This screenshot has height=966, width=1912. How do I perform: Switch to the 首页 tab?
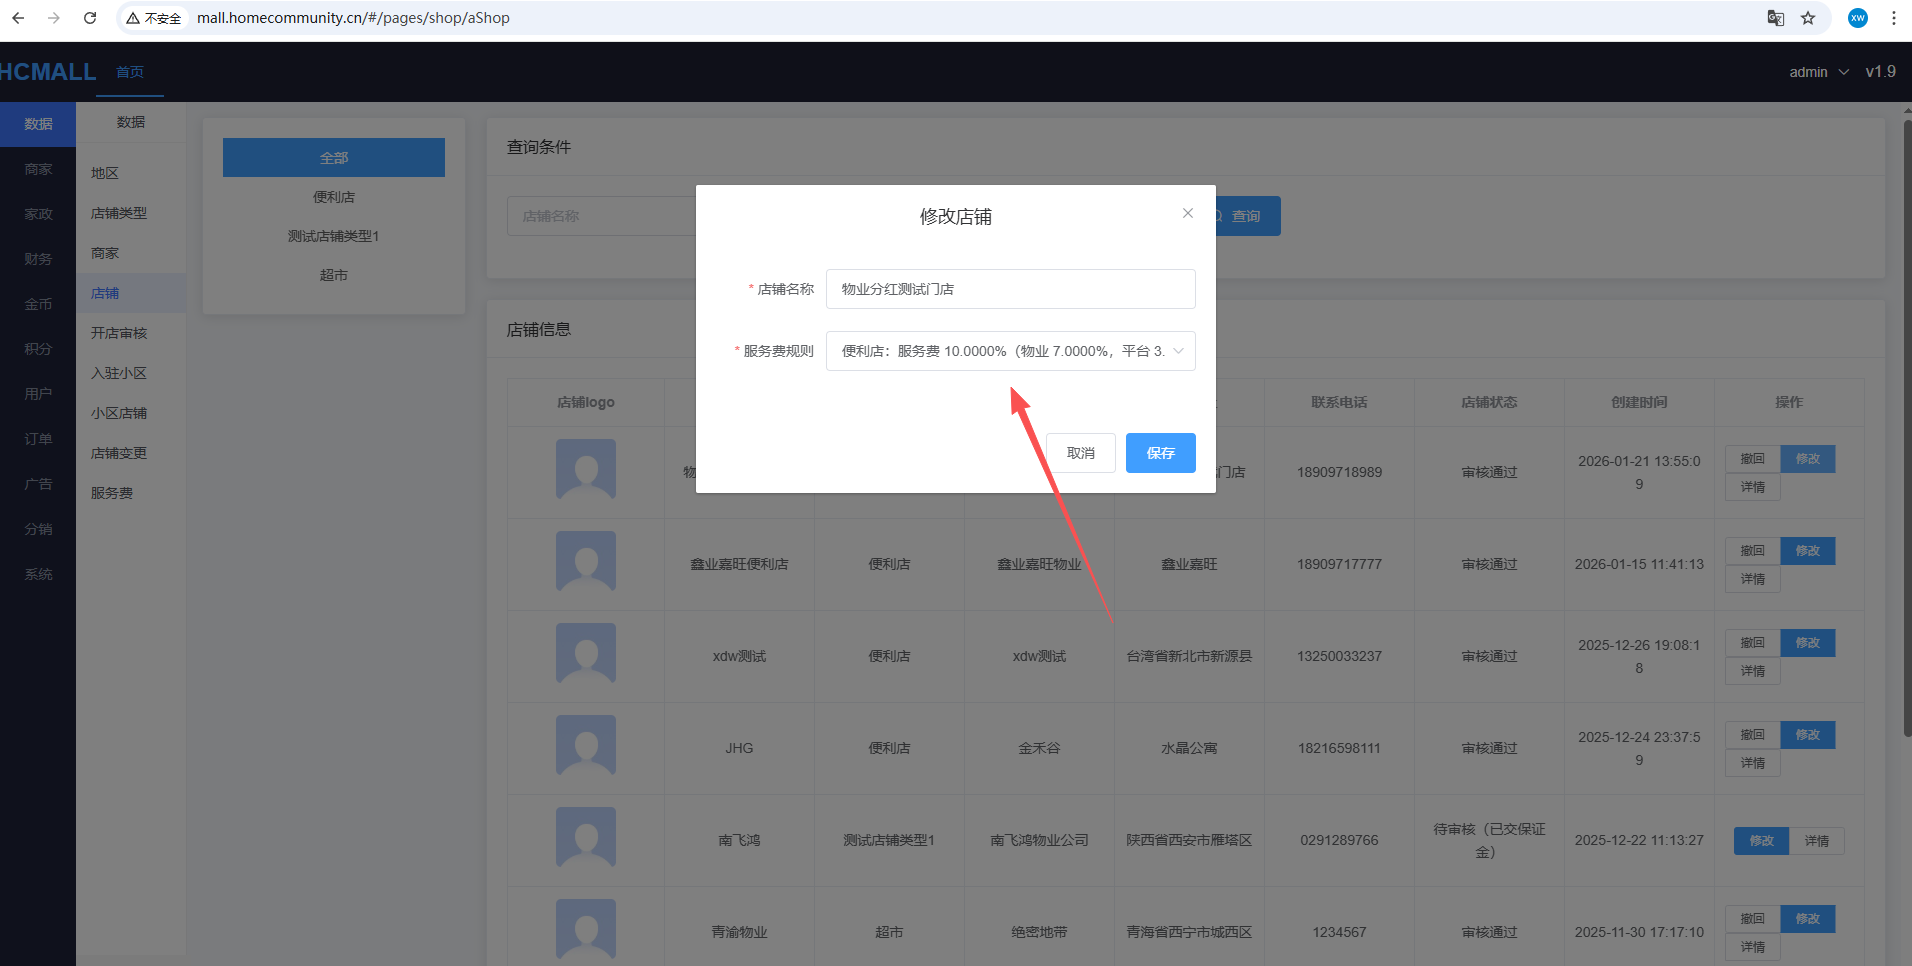point(130,72)
